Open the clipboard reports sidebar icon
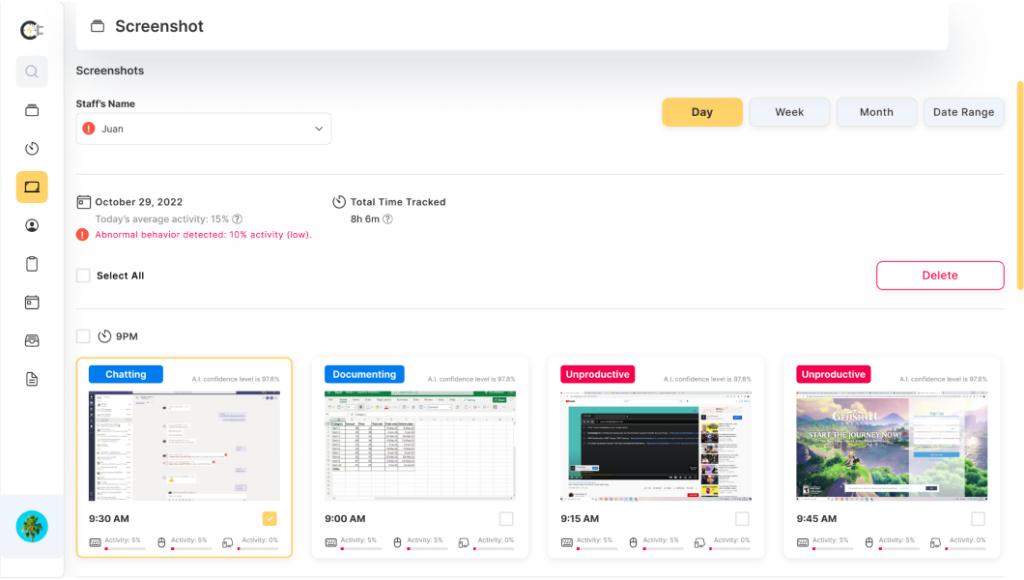The height and width of the screenshot is (580, 1024). tap(31, 263)
